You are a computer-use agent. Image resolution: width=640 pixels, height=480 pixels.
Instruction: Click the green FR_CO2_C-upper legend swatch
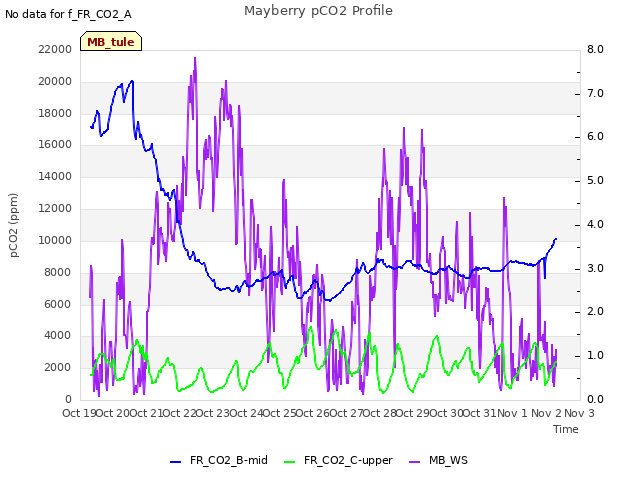pyautogui.click(x=289, y=462)
